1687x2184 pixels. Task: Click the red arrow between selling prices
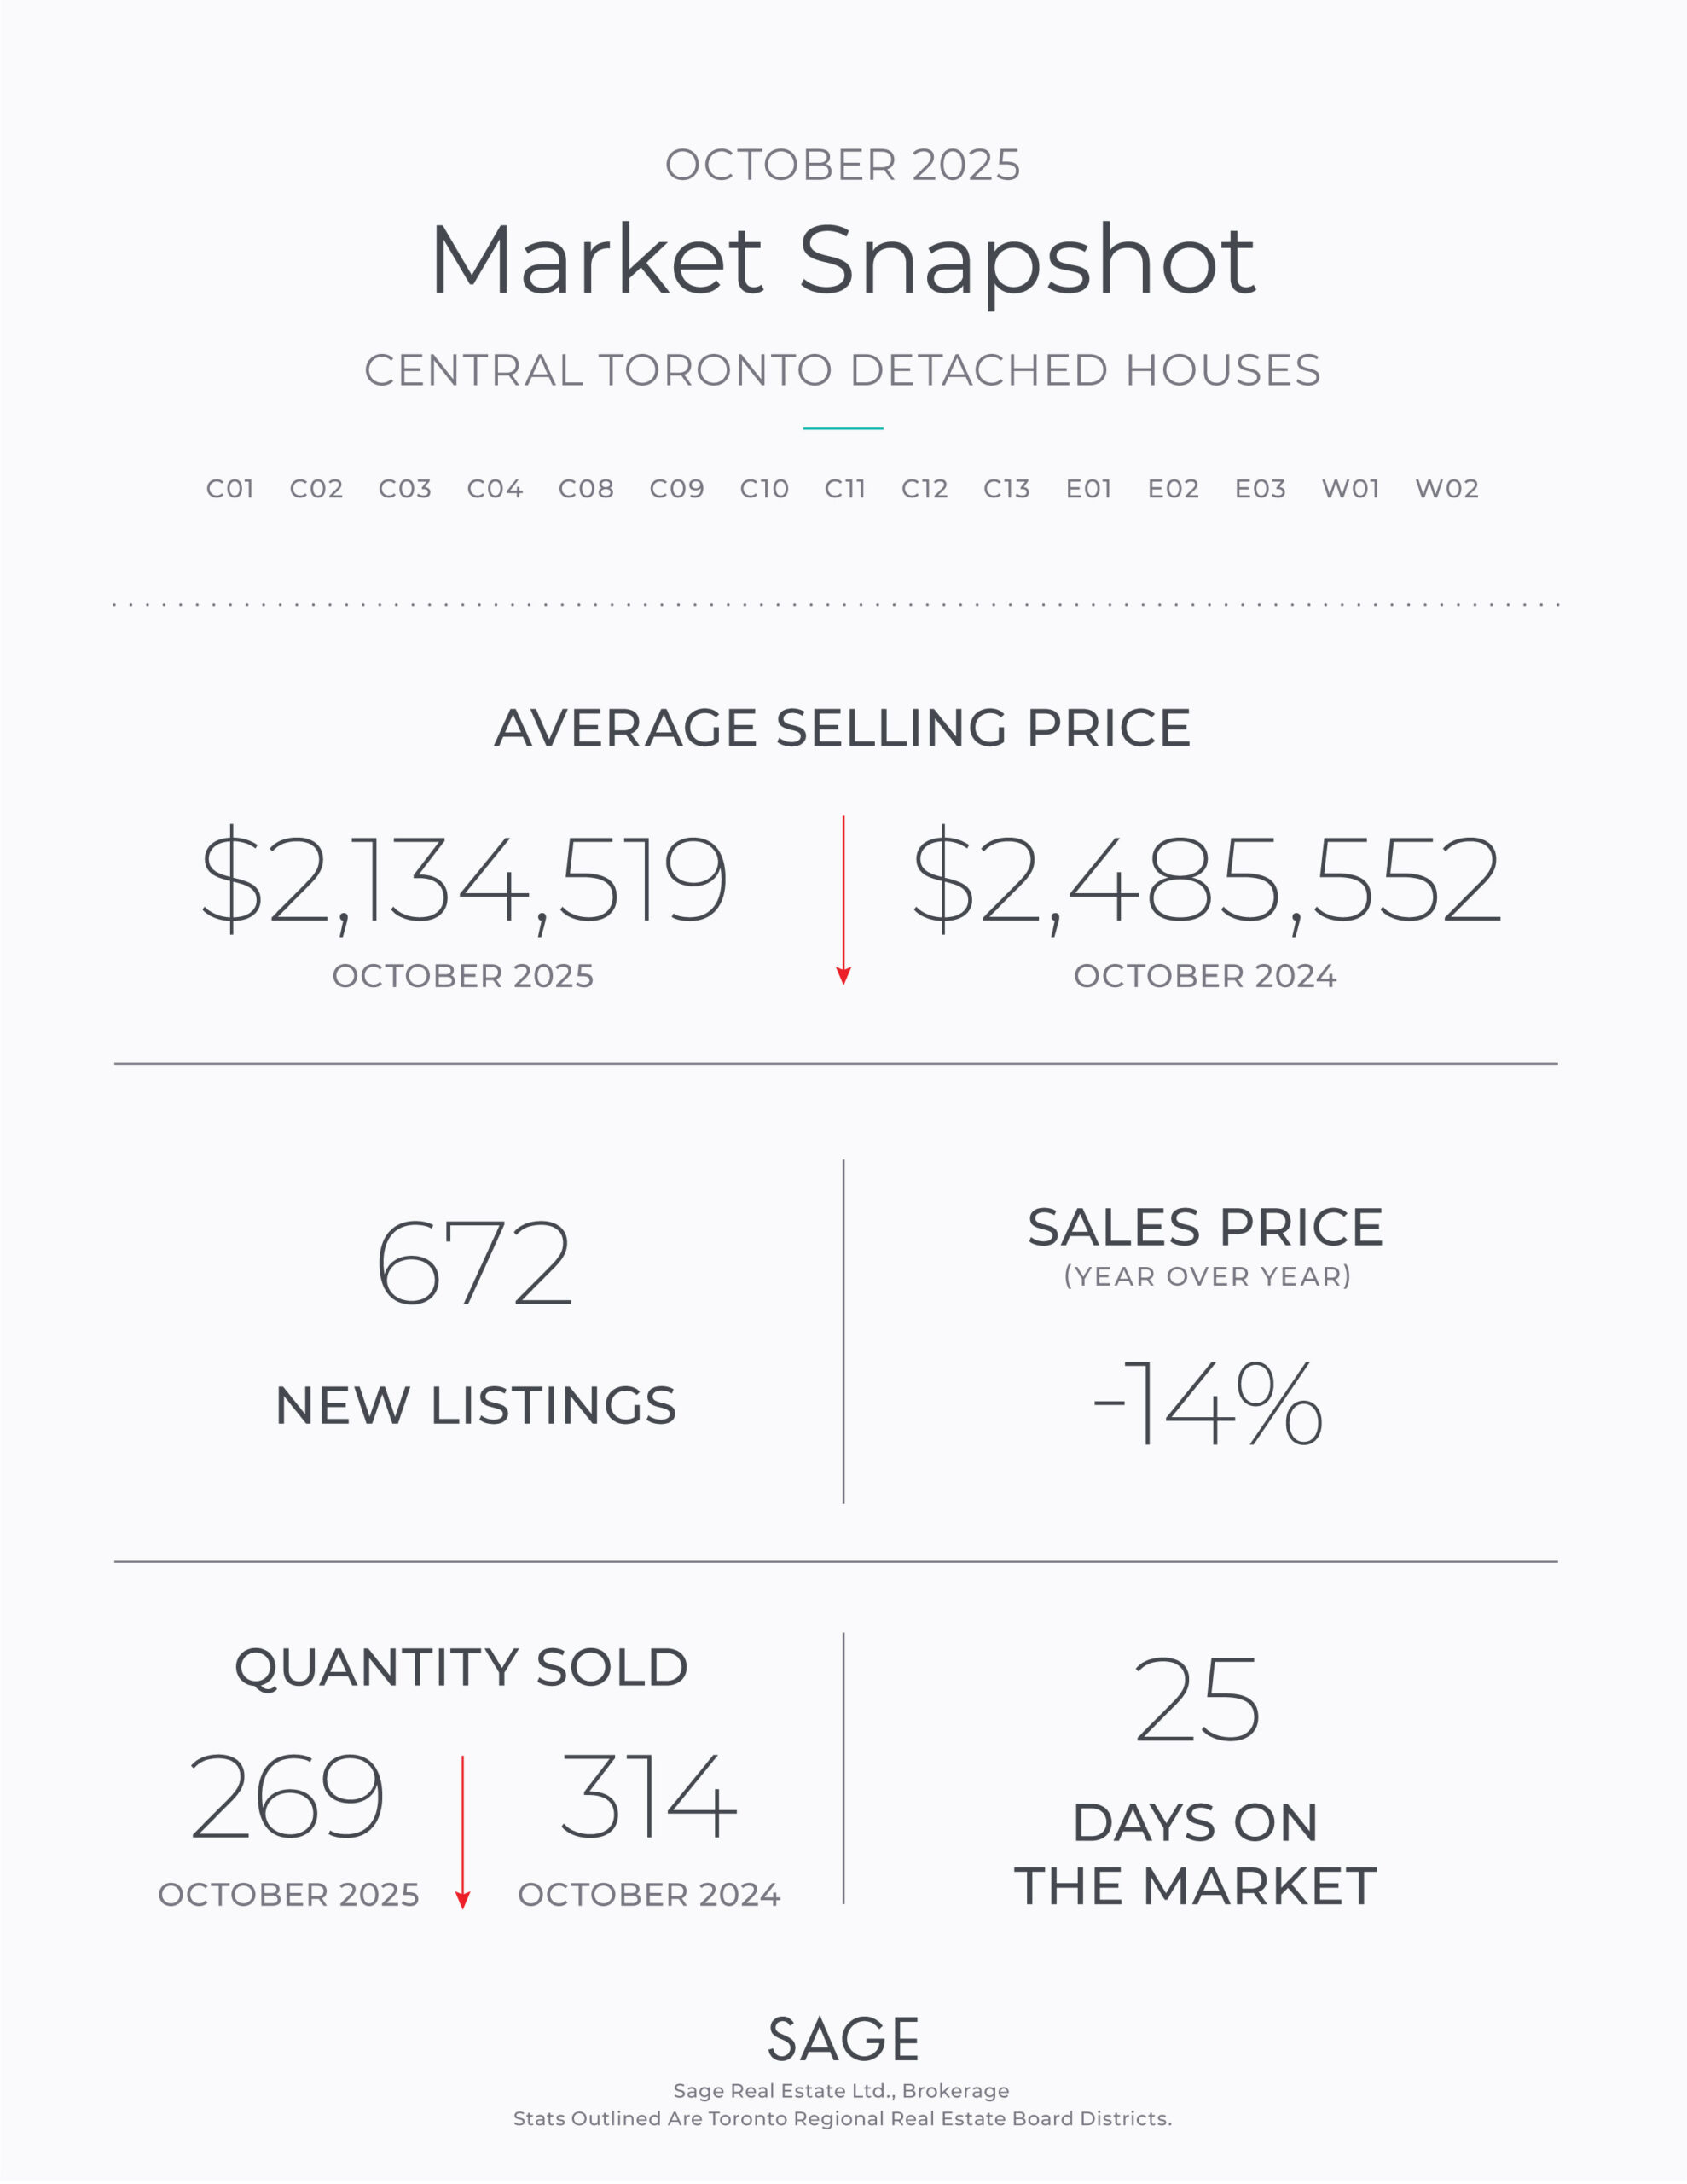(843, 899)
